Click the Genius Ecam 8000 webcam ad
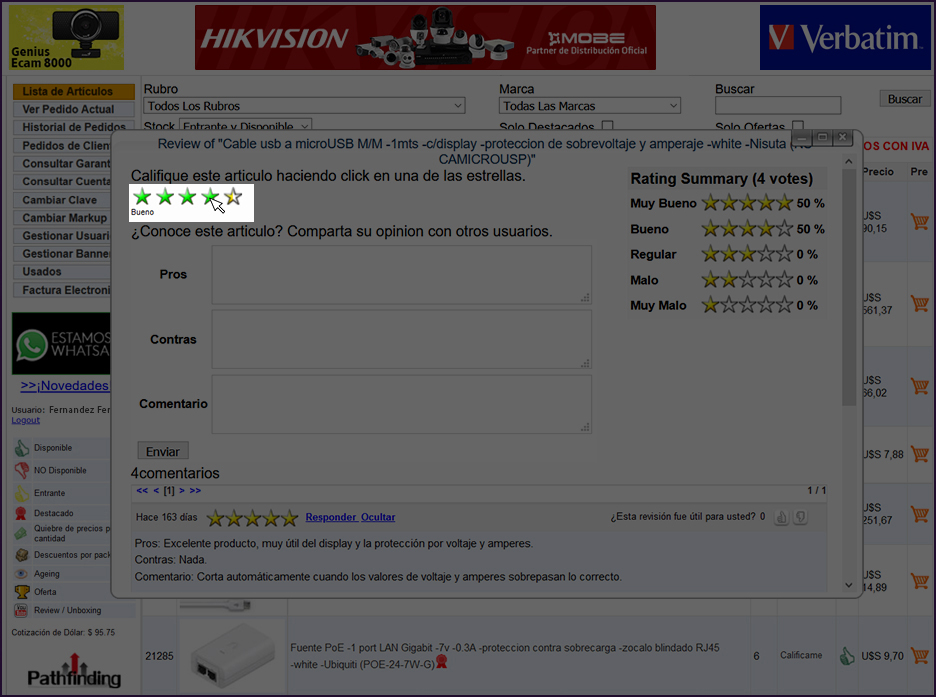936x697 pixels. [66, 37]
